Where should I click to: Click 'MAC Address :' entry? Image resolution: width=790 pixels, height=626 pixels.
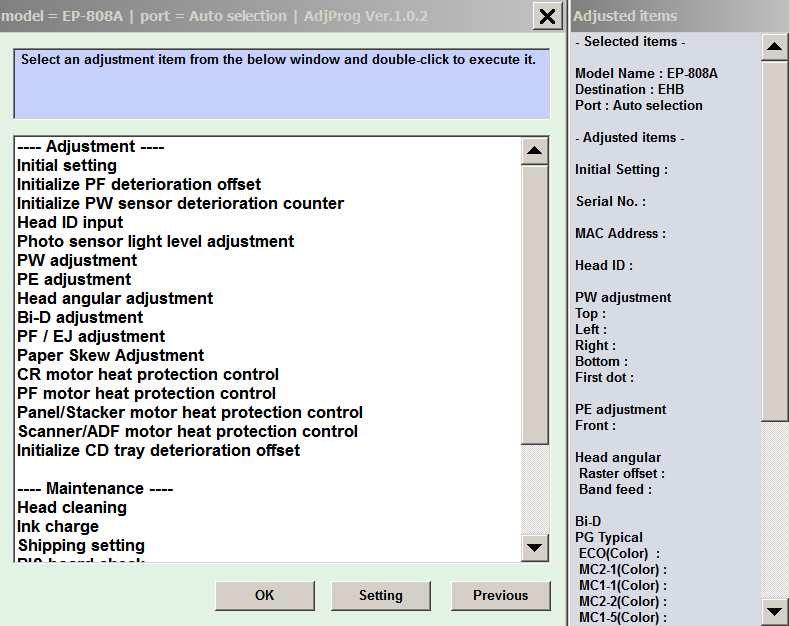coord(621,234)
